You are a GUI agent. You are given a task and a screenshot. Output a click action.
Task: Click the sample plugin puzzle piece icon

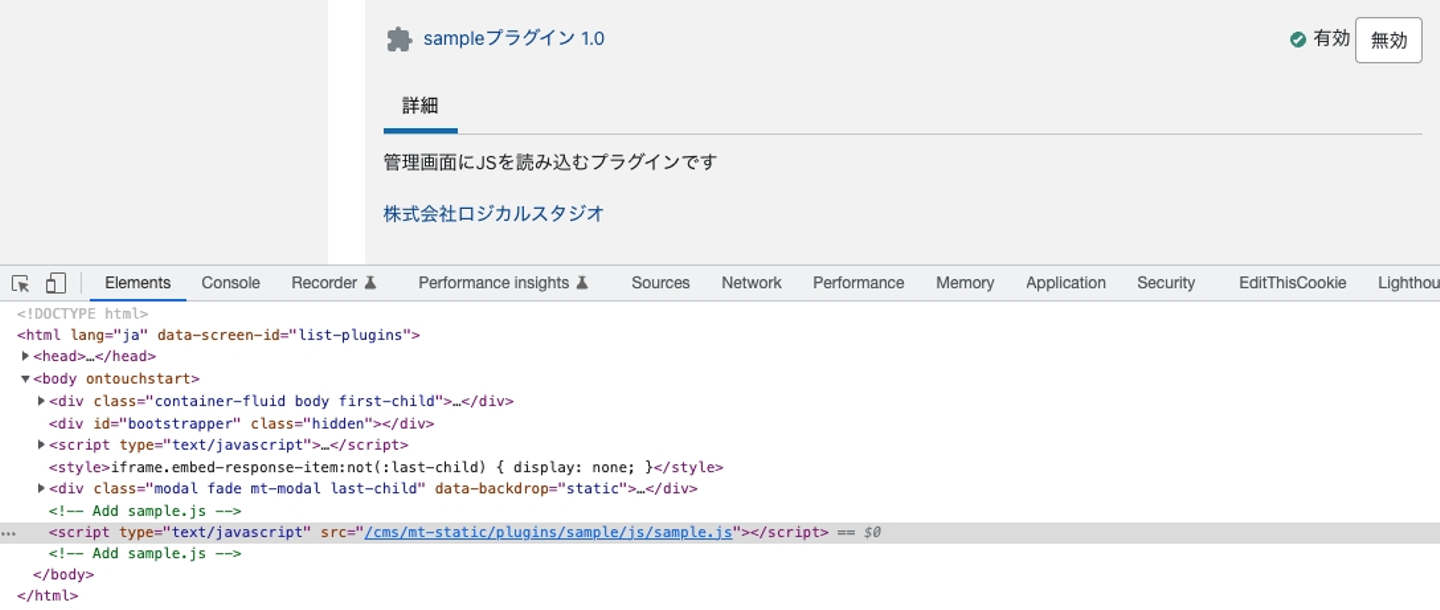pyautogui.click(x=399, y=39)
